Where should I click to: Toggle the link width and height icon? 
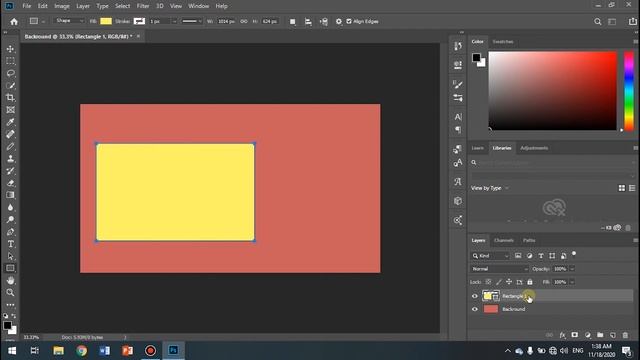click(x=244, y=21)
